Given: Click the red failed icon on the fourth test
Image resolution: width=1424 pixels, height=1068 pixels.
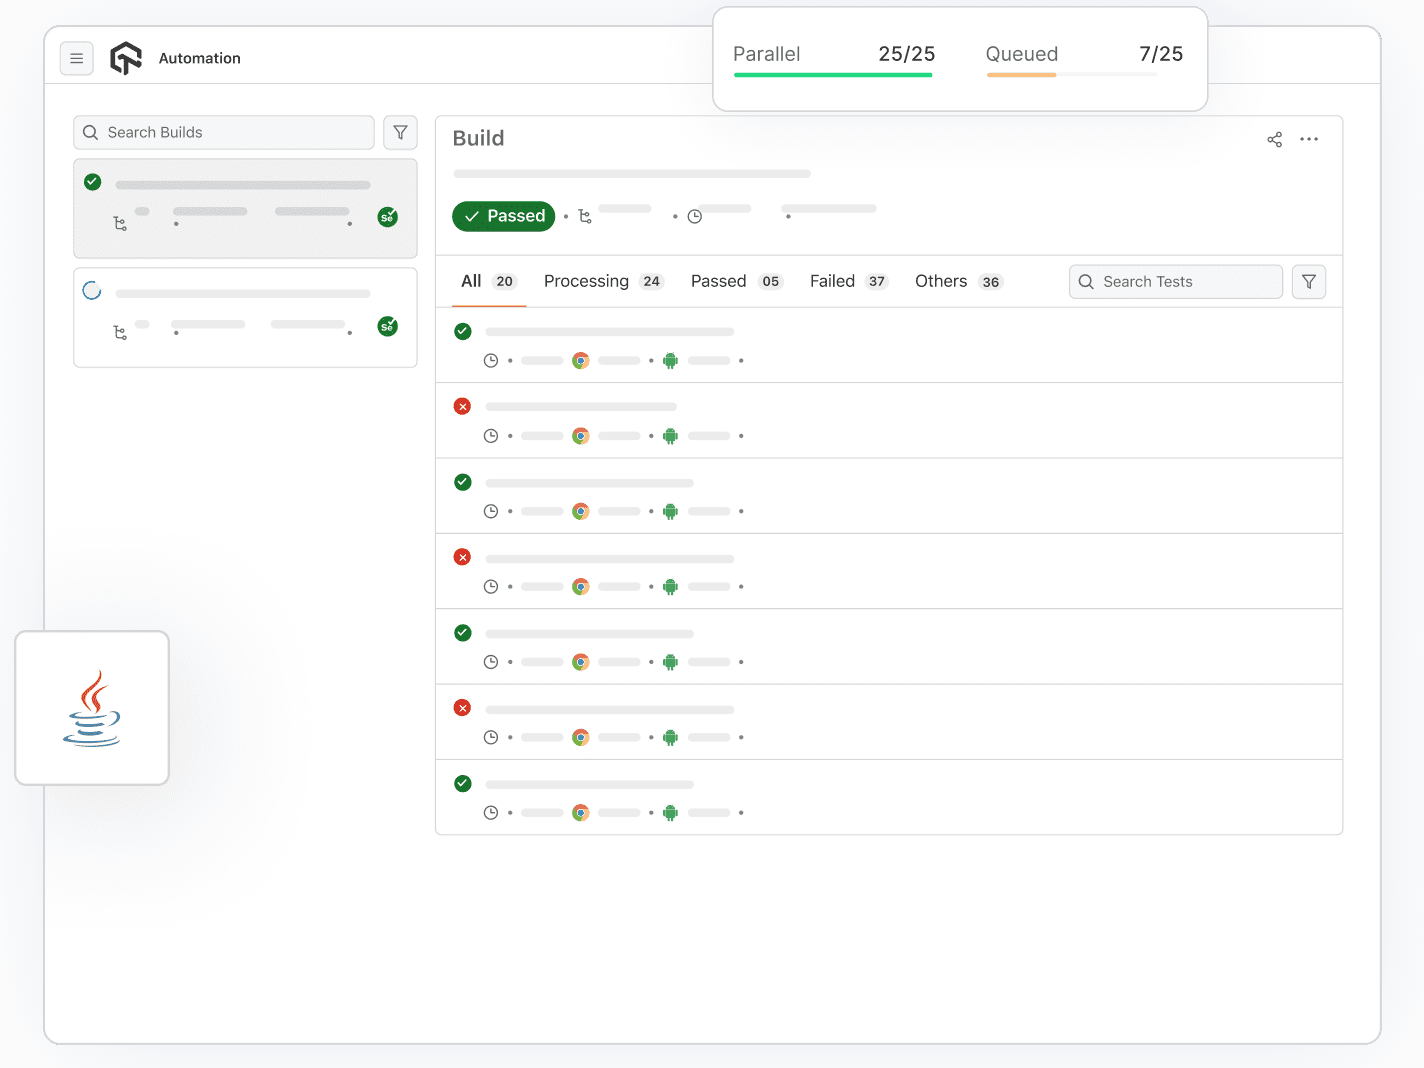Looking at the screenshot, I should pyautogui.click(x=462, y=557).
